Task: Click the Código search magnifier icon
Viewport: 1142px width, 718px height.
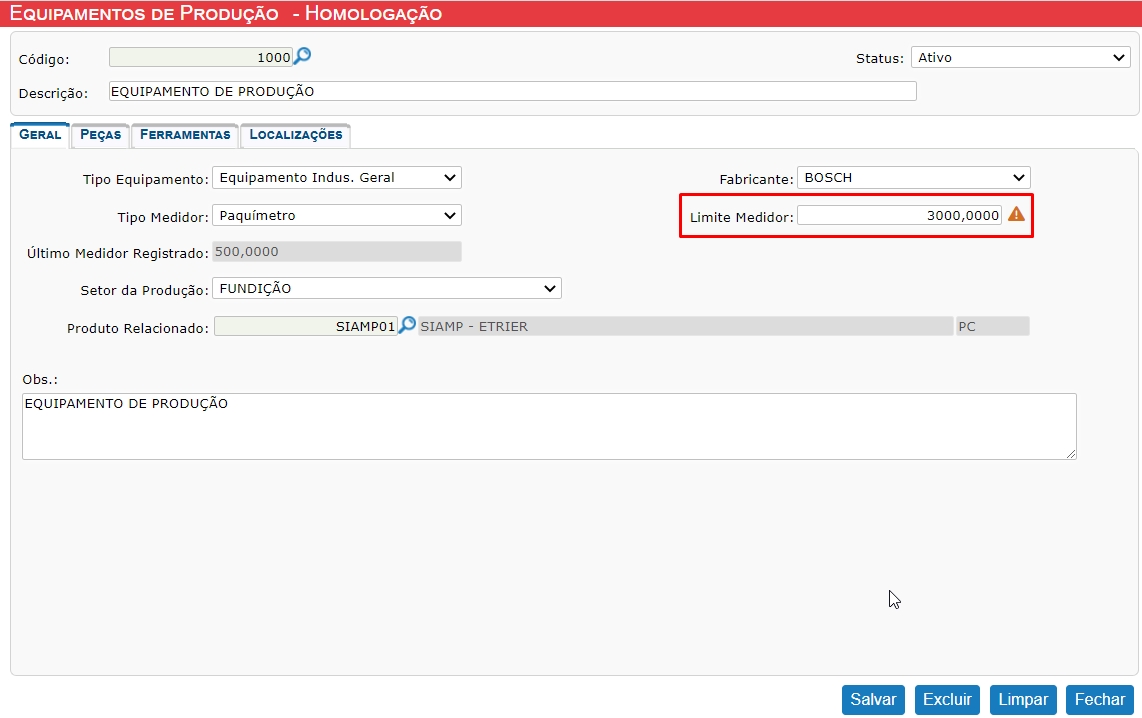Action: 302,56
